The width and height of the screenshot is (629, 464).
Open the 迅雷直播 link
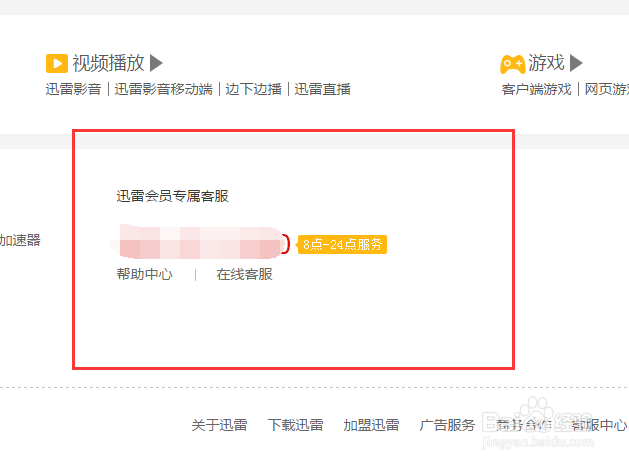[x=323, y=89]
